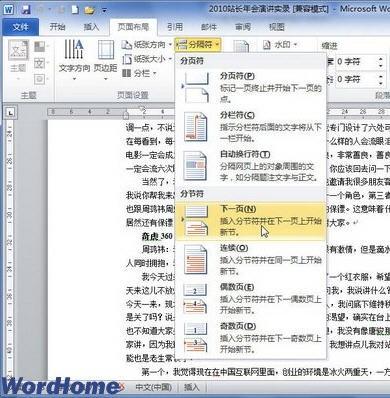
Task: Choose 偶数页(E) even page section break
Action: 250,299
